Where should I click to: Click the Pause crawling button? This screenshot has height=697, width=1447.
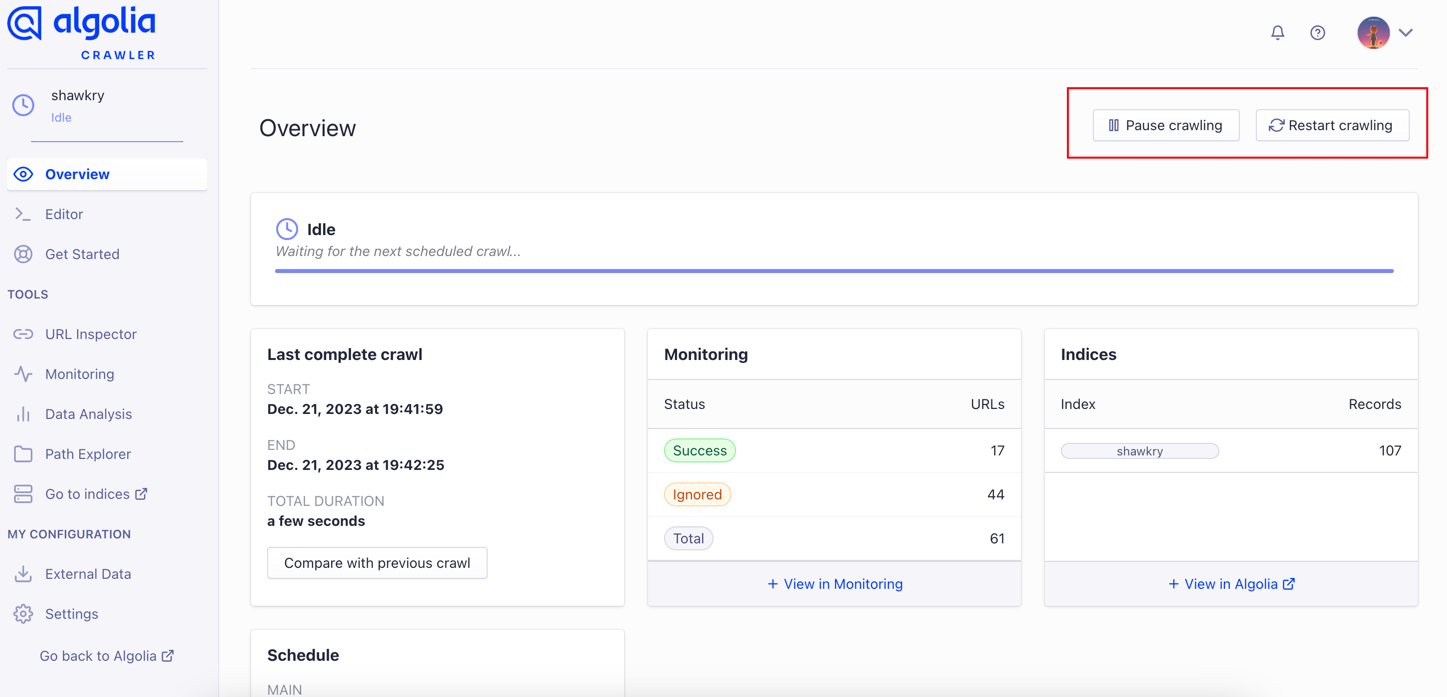click(x=1166, y=125)
